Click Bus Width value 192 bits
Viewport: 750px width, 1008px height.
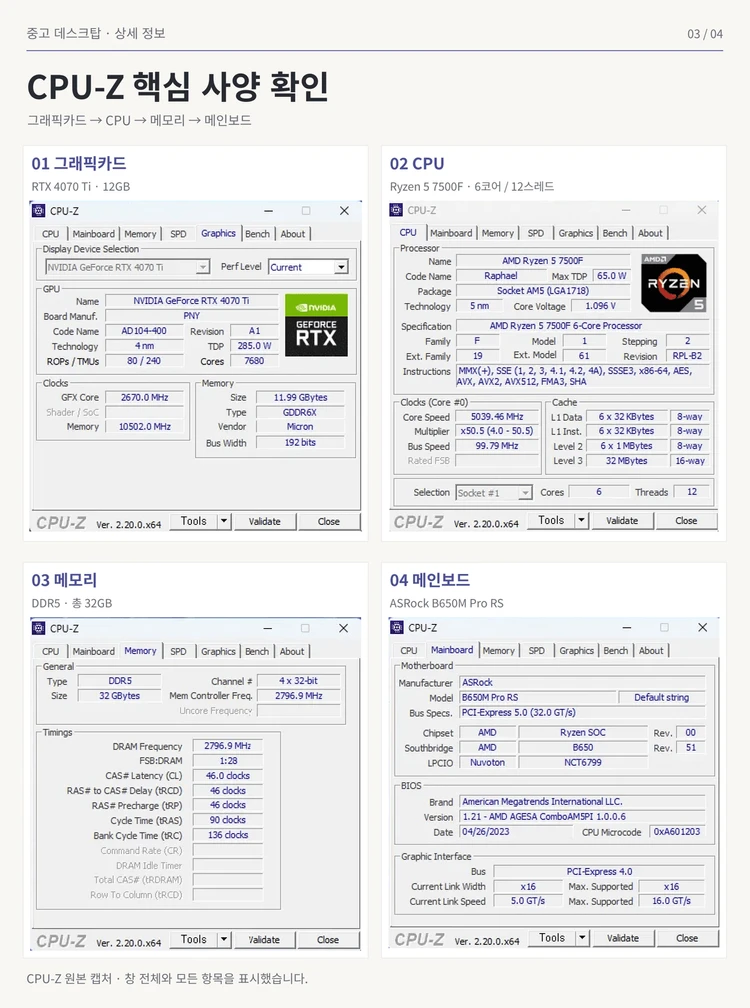pos(300,442)
